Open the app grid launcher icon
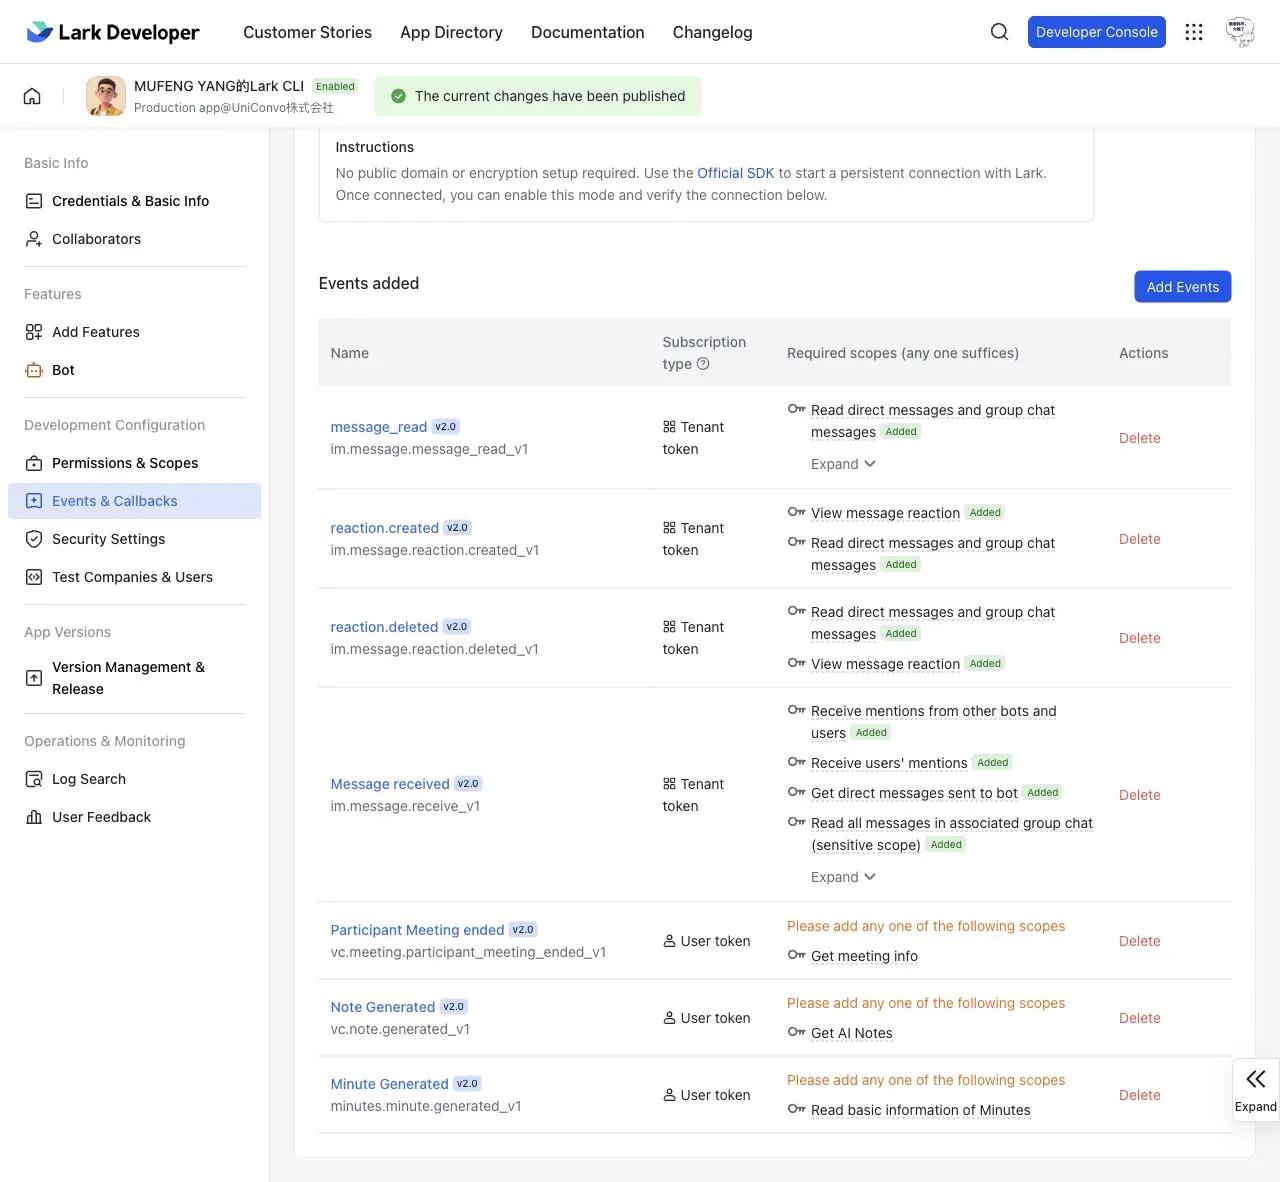 coord(1194,32)
